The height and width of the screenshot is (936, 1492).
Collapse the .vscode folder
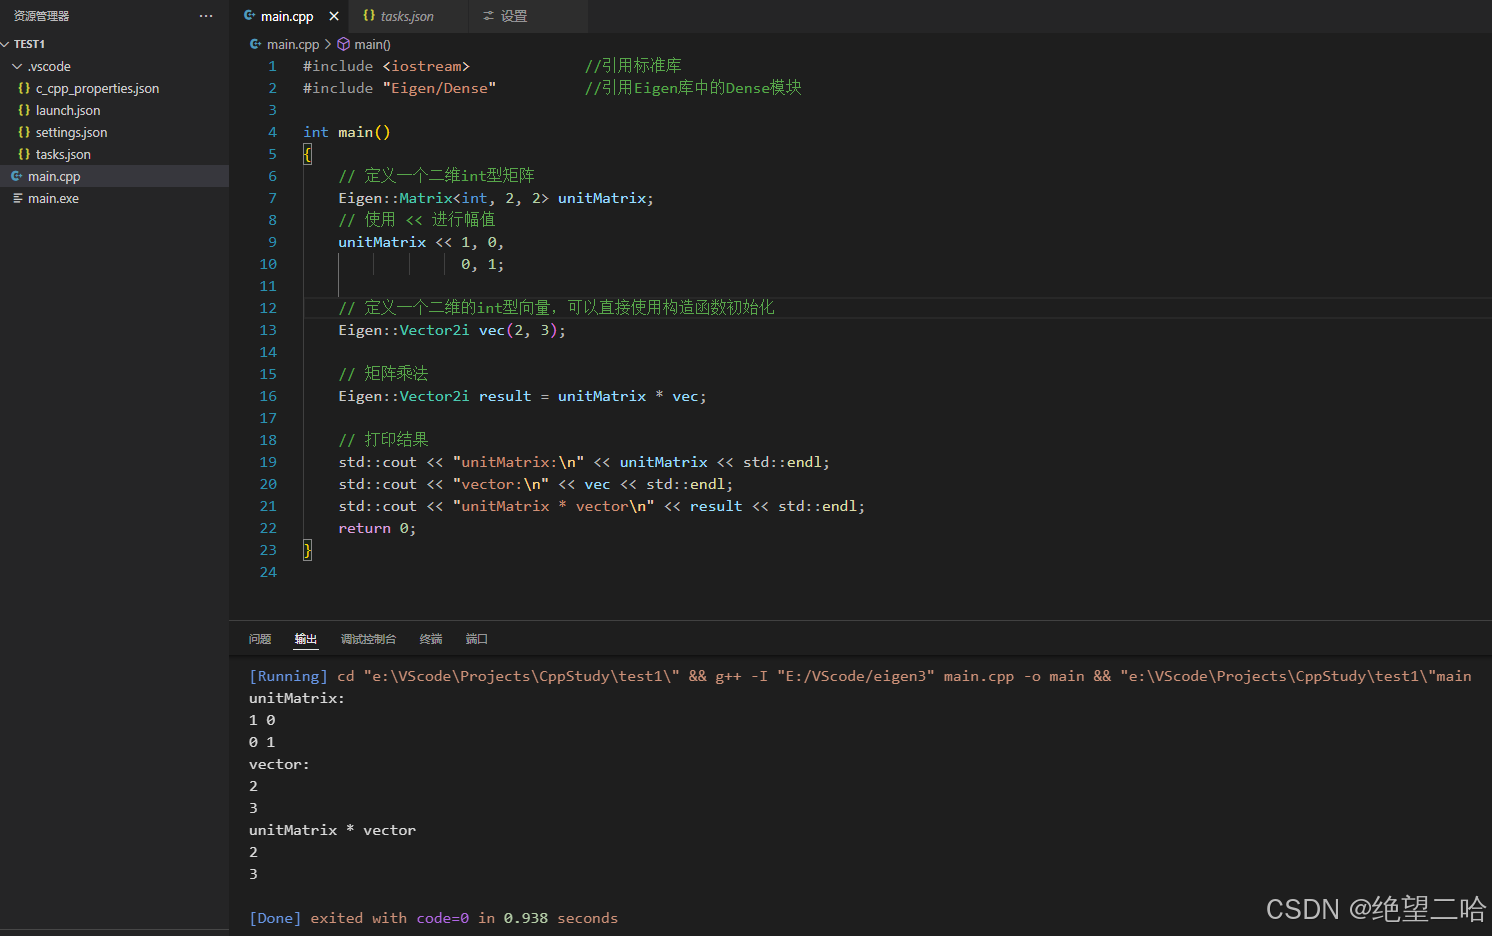click(17, 66)
